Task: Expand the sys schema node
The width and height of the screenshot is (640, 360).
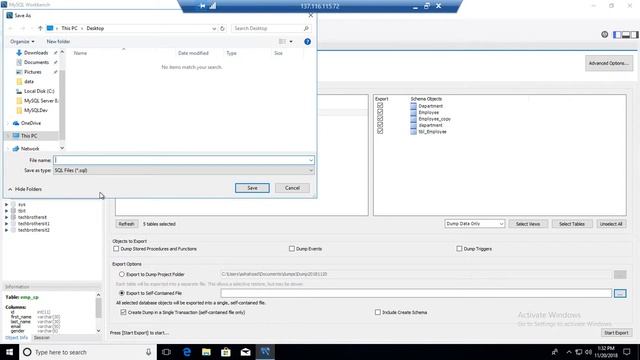Action: (7, 204)
